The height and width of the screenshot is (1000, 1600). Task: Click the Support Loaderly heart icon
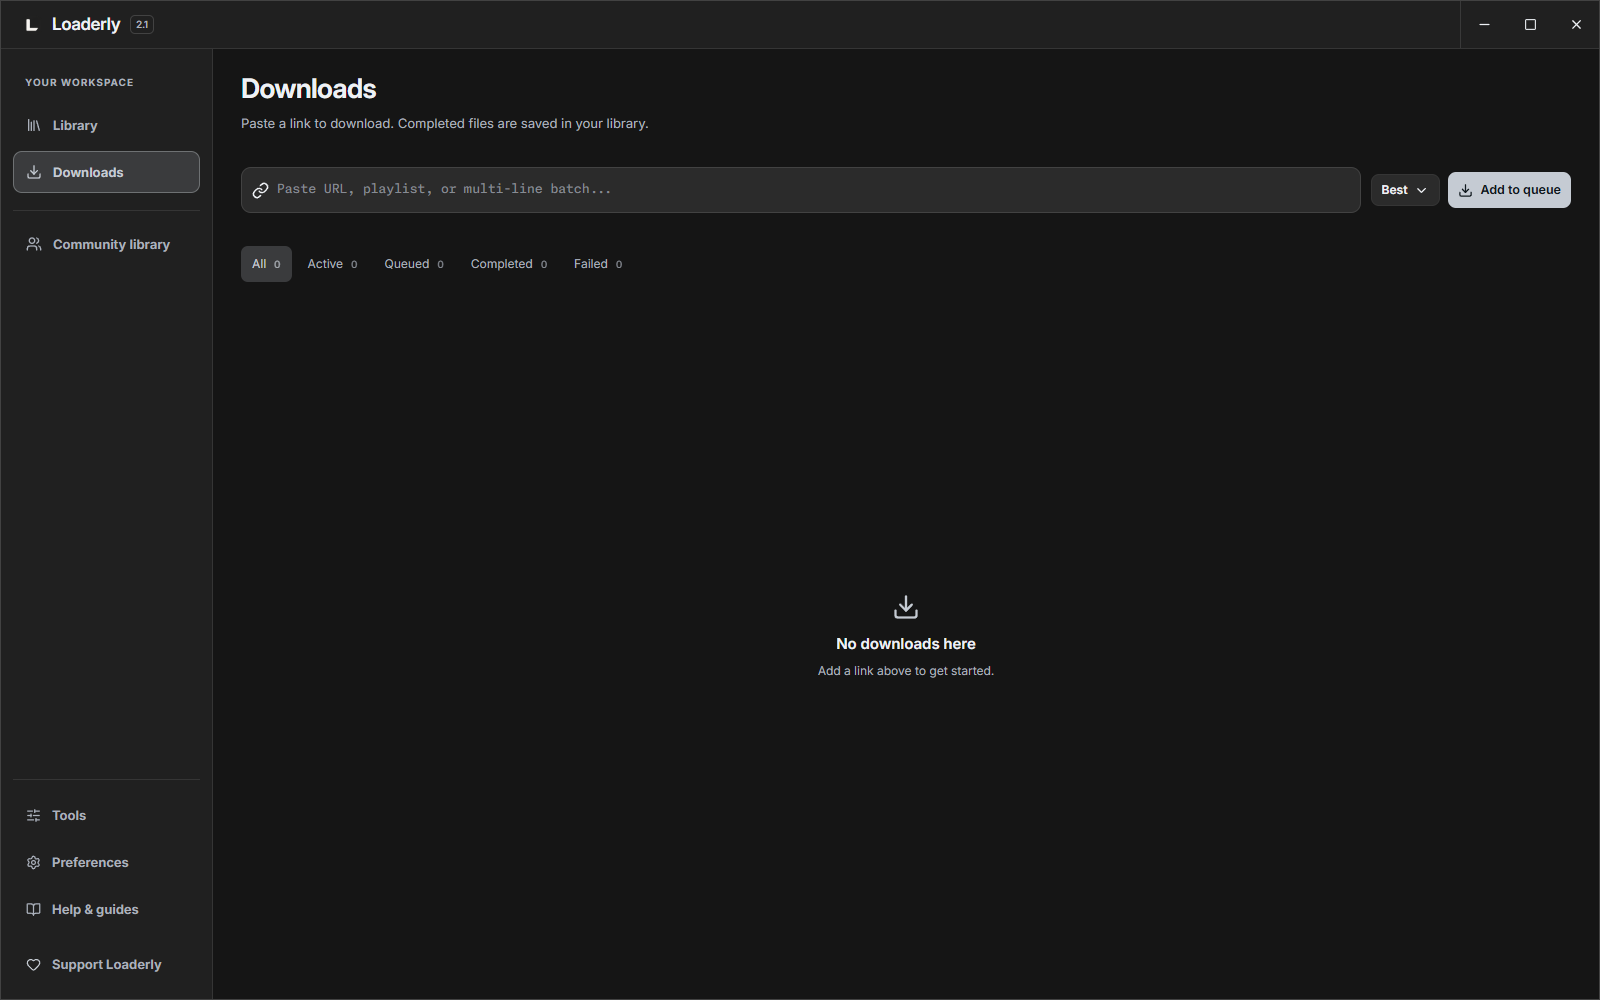33,964
